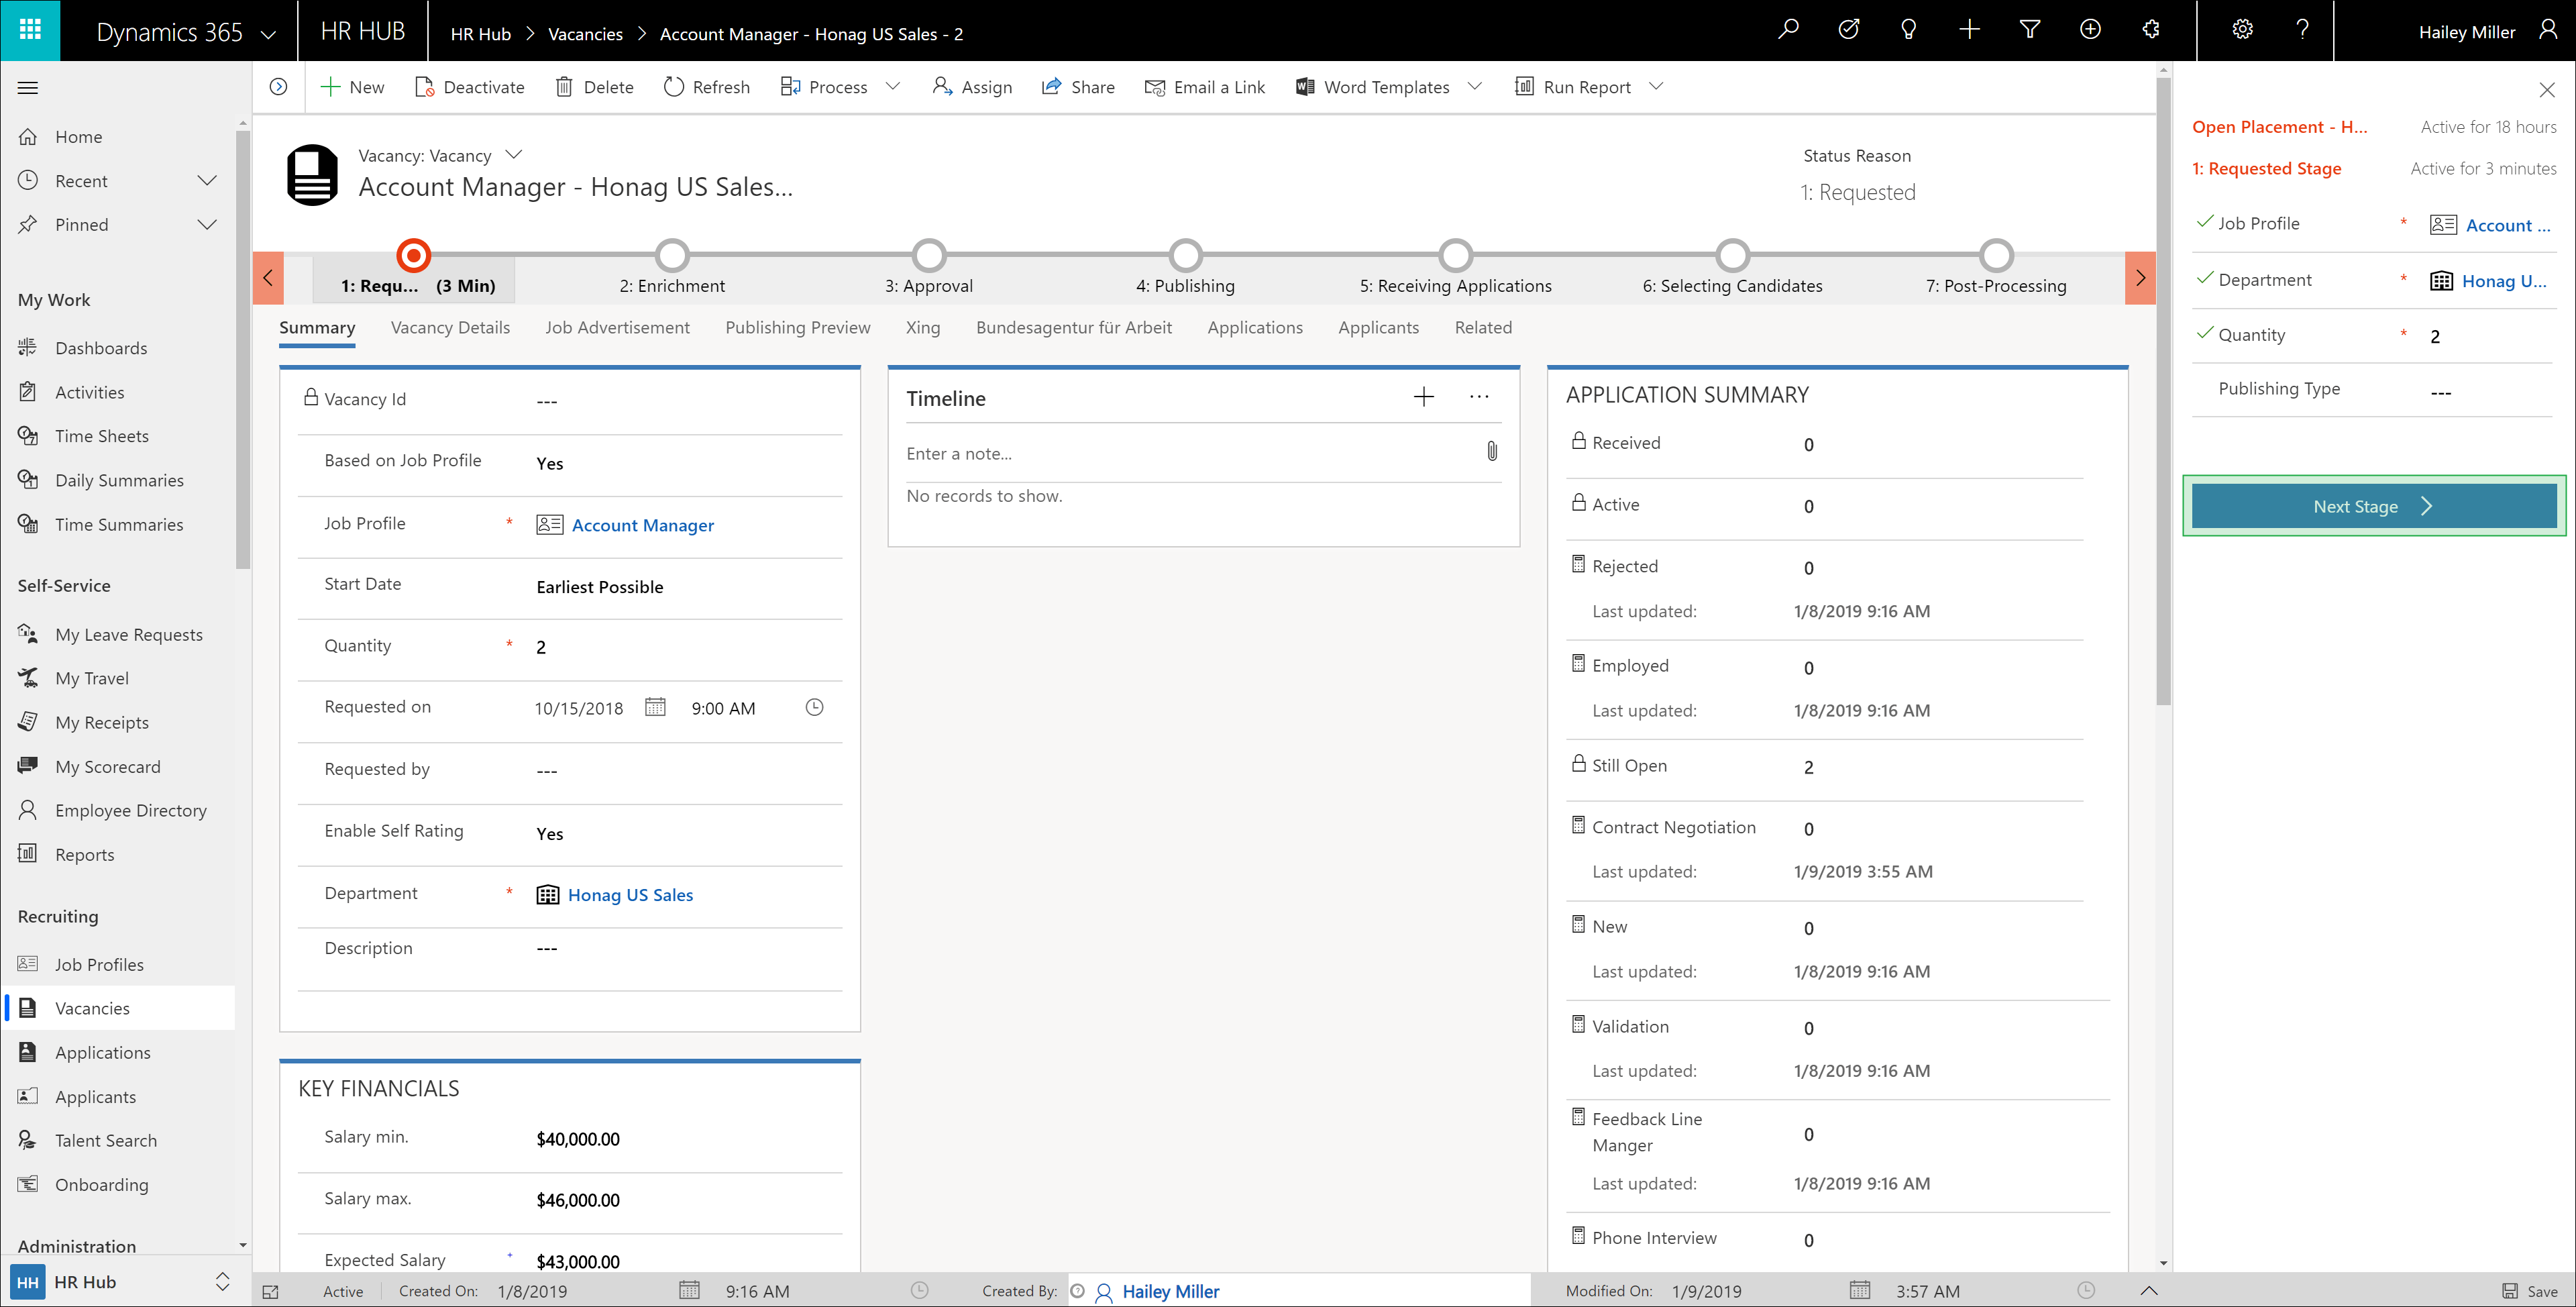Close the stage flyout panel

[x=2547, y=90]
